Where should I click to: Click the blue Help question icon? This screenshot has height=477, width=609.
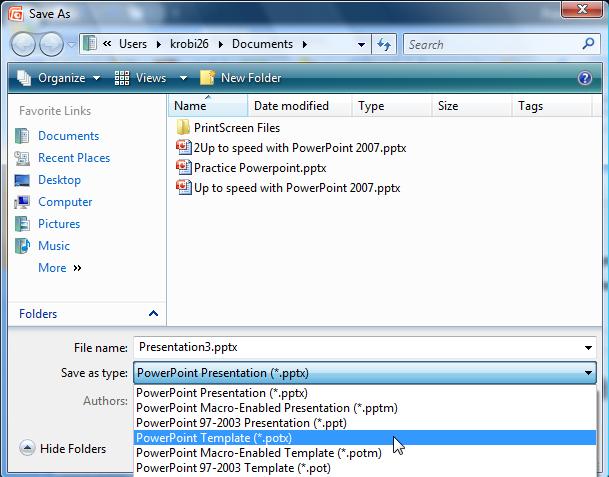[x=585, y=78]
